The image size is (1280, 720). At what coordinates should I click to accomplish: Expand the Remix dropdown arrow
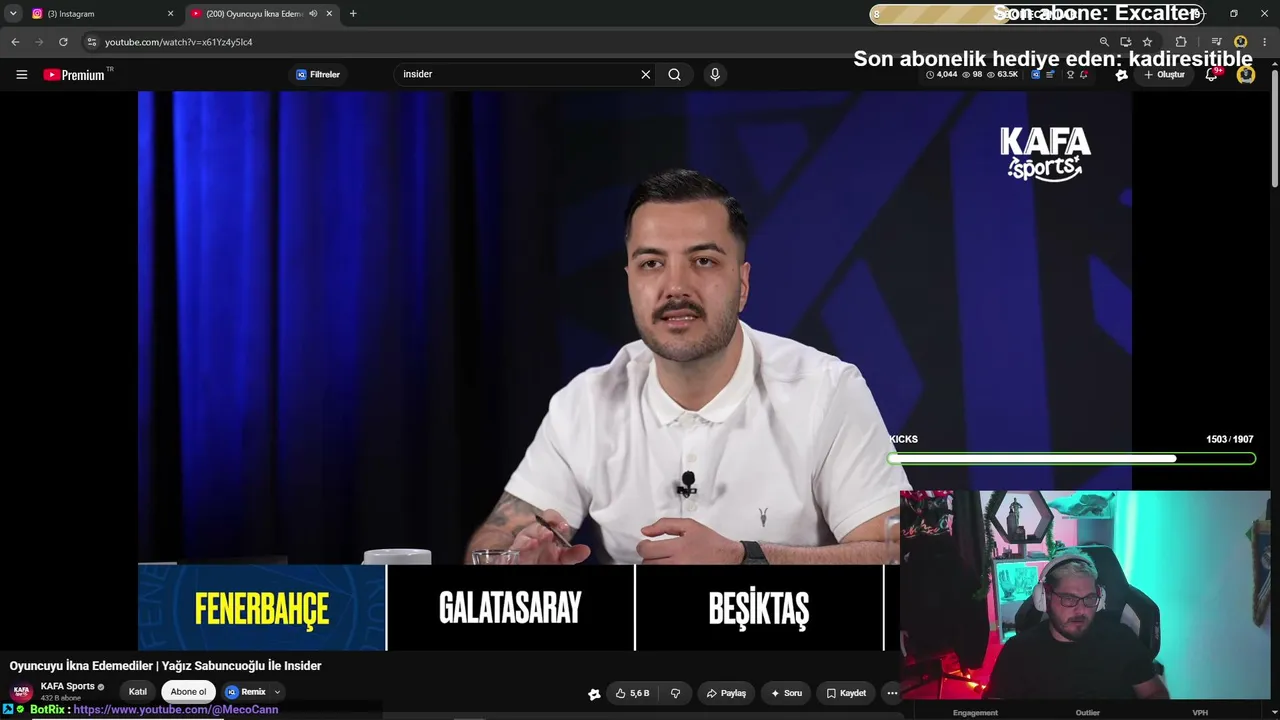pos(277,692)
